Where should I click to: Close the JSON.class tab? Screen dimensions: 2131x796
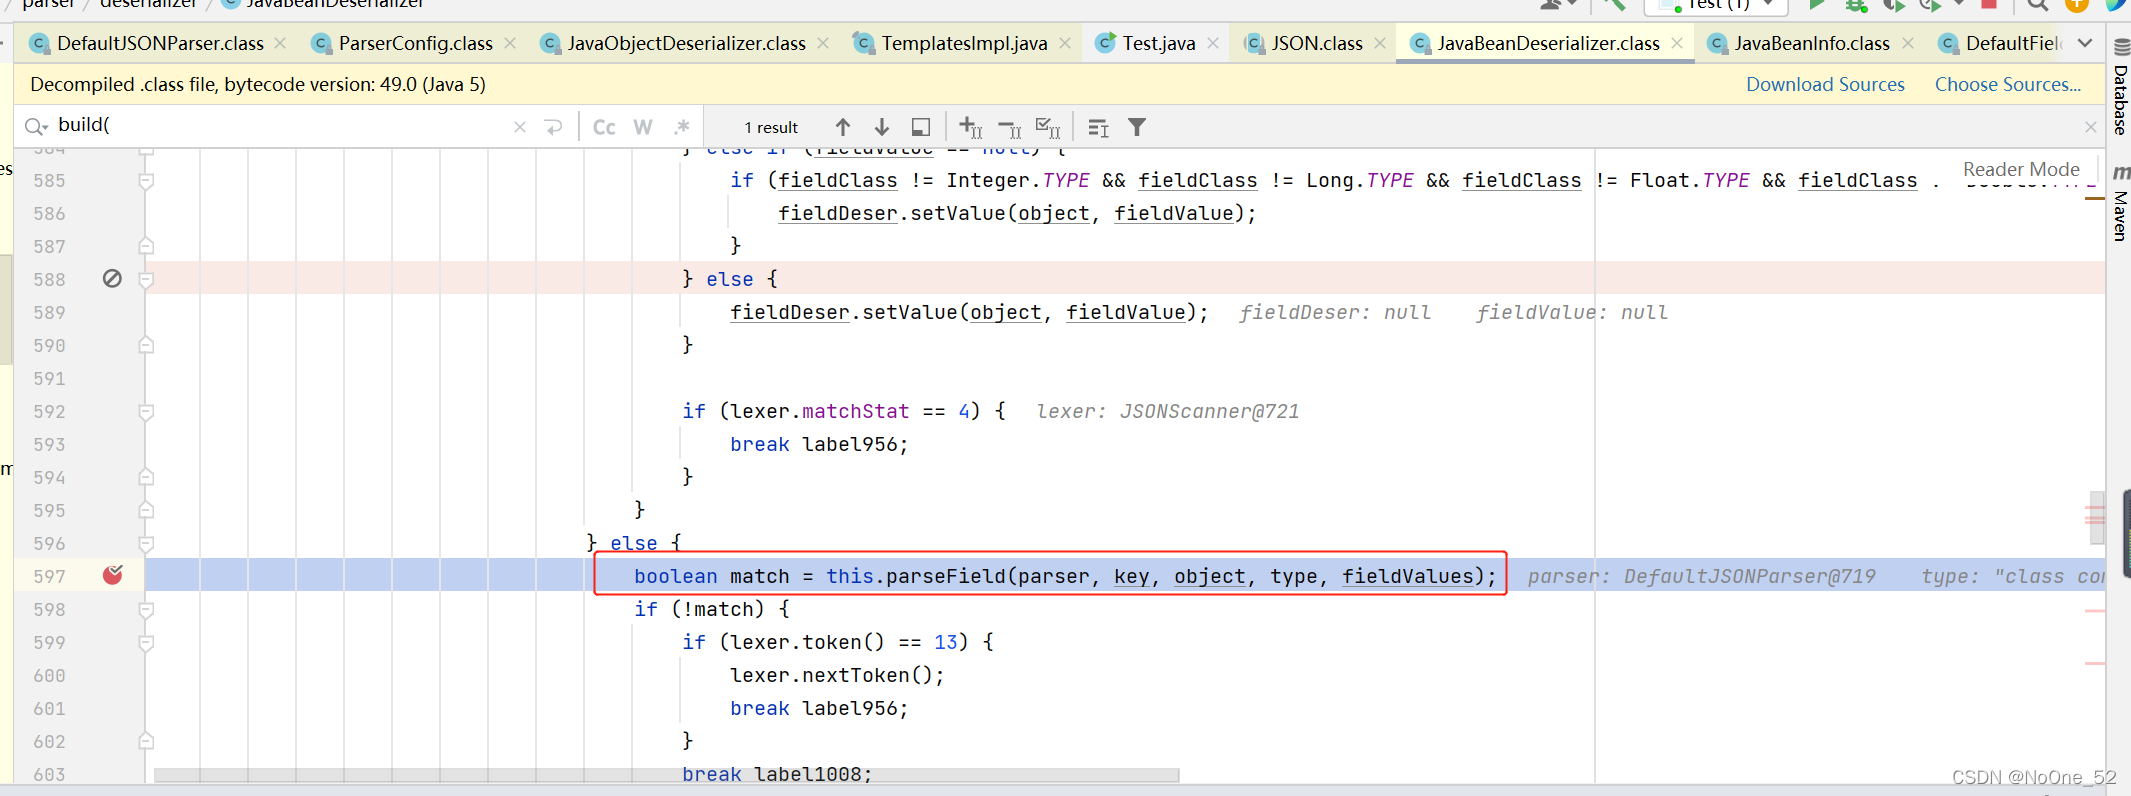pos(1380,43)
